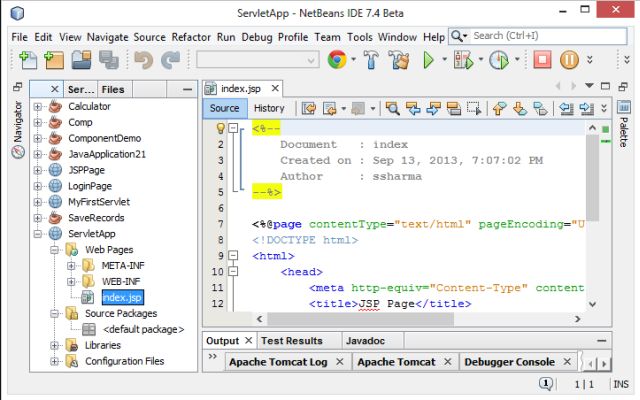
Task: Open the Navigator side panel
Action: pos(18,129)
